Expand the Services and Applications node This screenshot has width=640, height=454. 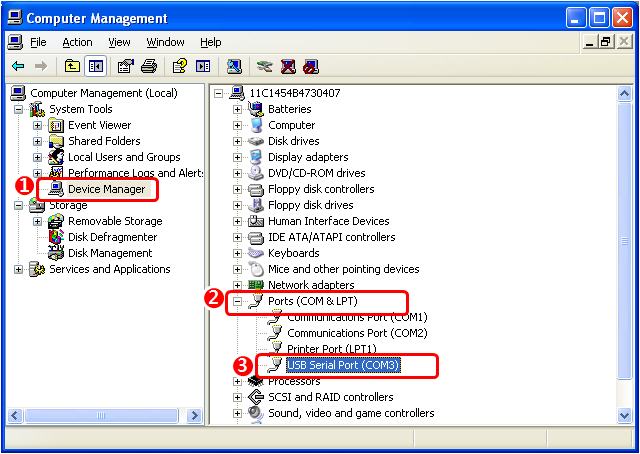19,269
